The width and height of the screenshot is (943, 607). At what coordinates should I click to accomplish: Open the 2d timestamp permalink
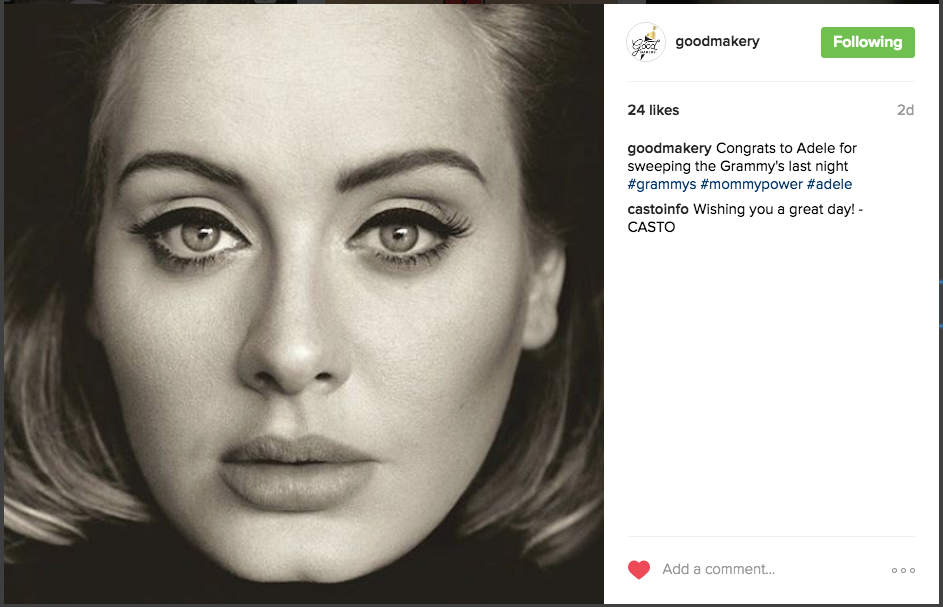(905, 110)
